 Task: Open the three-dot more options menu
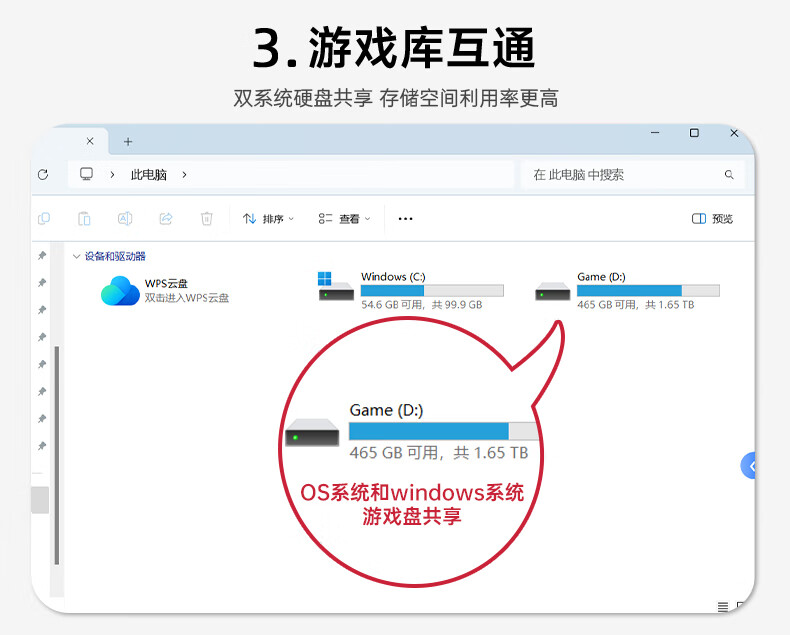[406, 219]
